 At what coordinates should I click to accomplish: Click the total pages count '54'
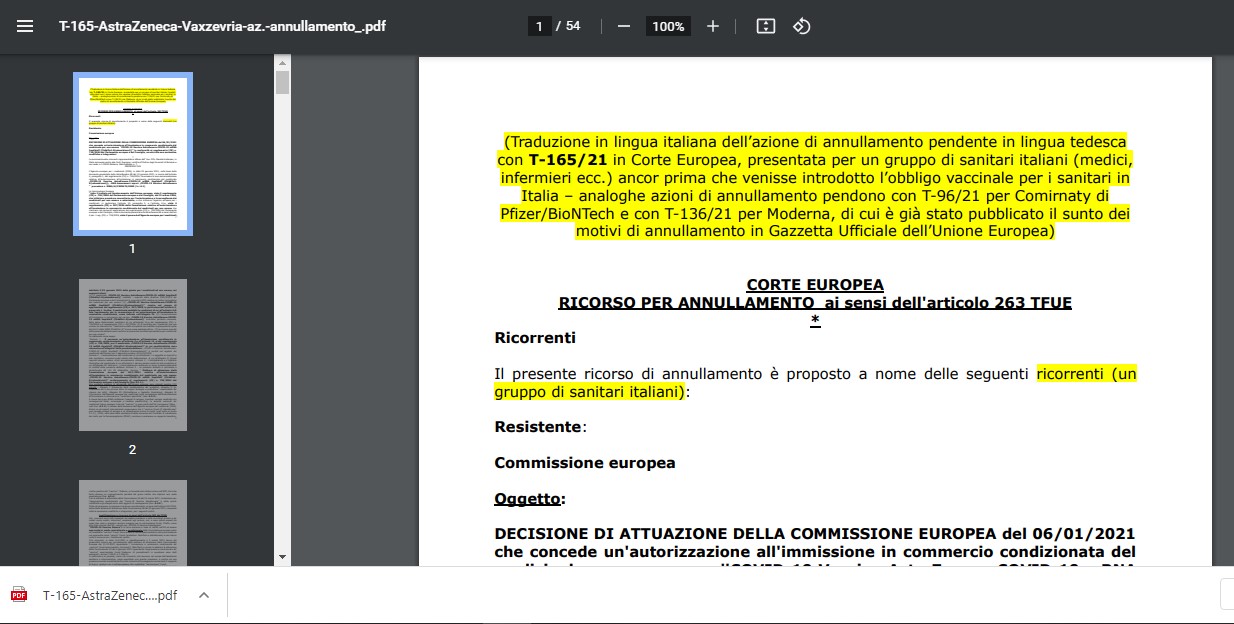click(573, 26)
